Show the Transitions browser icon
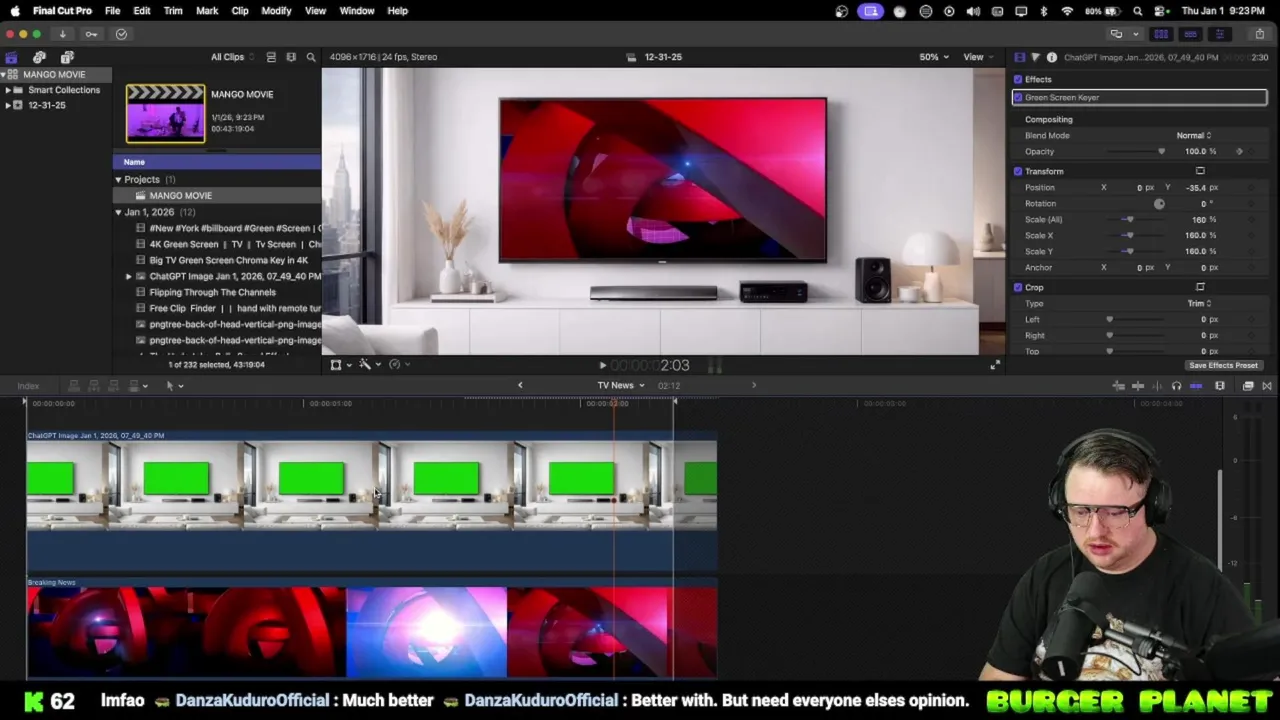 point(1267,386)
